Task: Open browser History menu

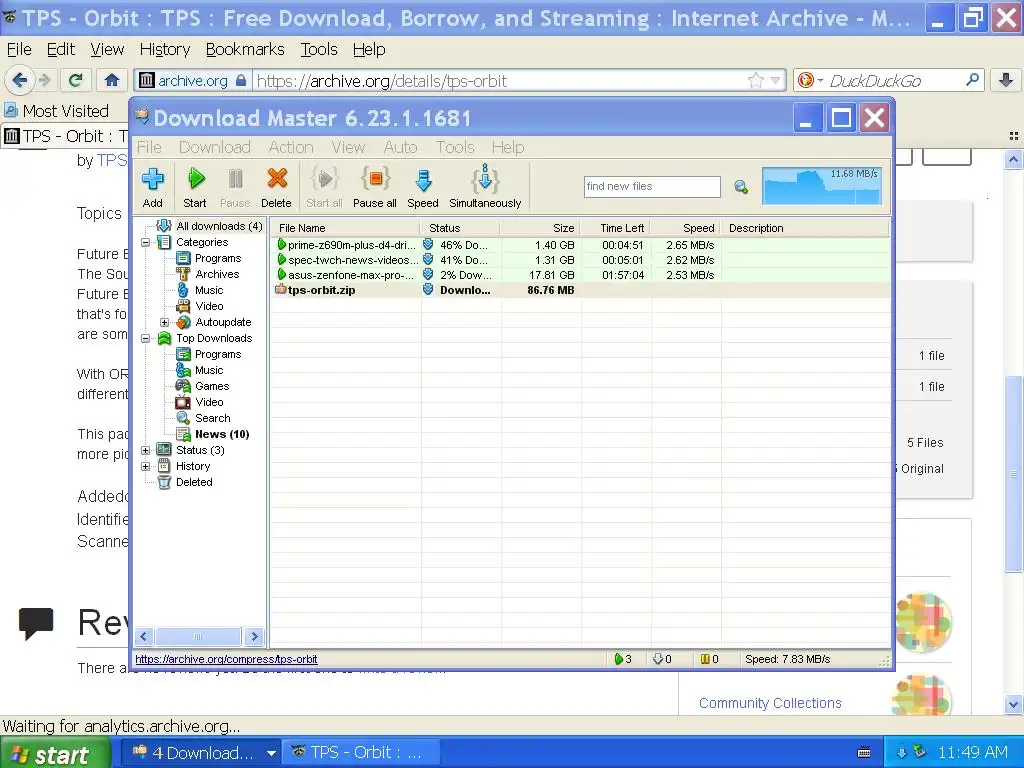Action: pos(165,50)
